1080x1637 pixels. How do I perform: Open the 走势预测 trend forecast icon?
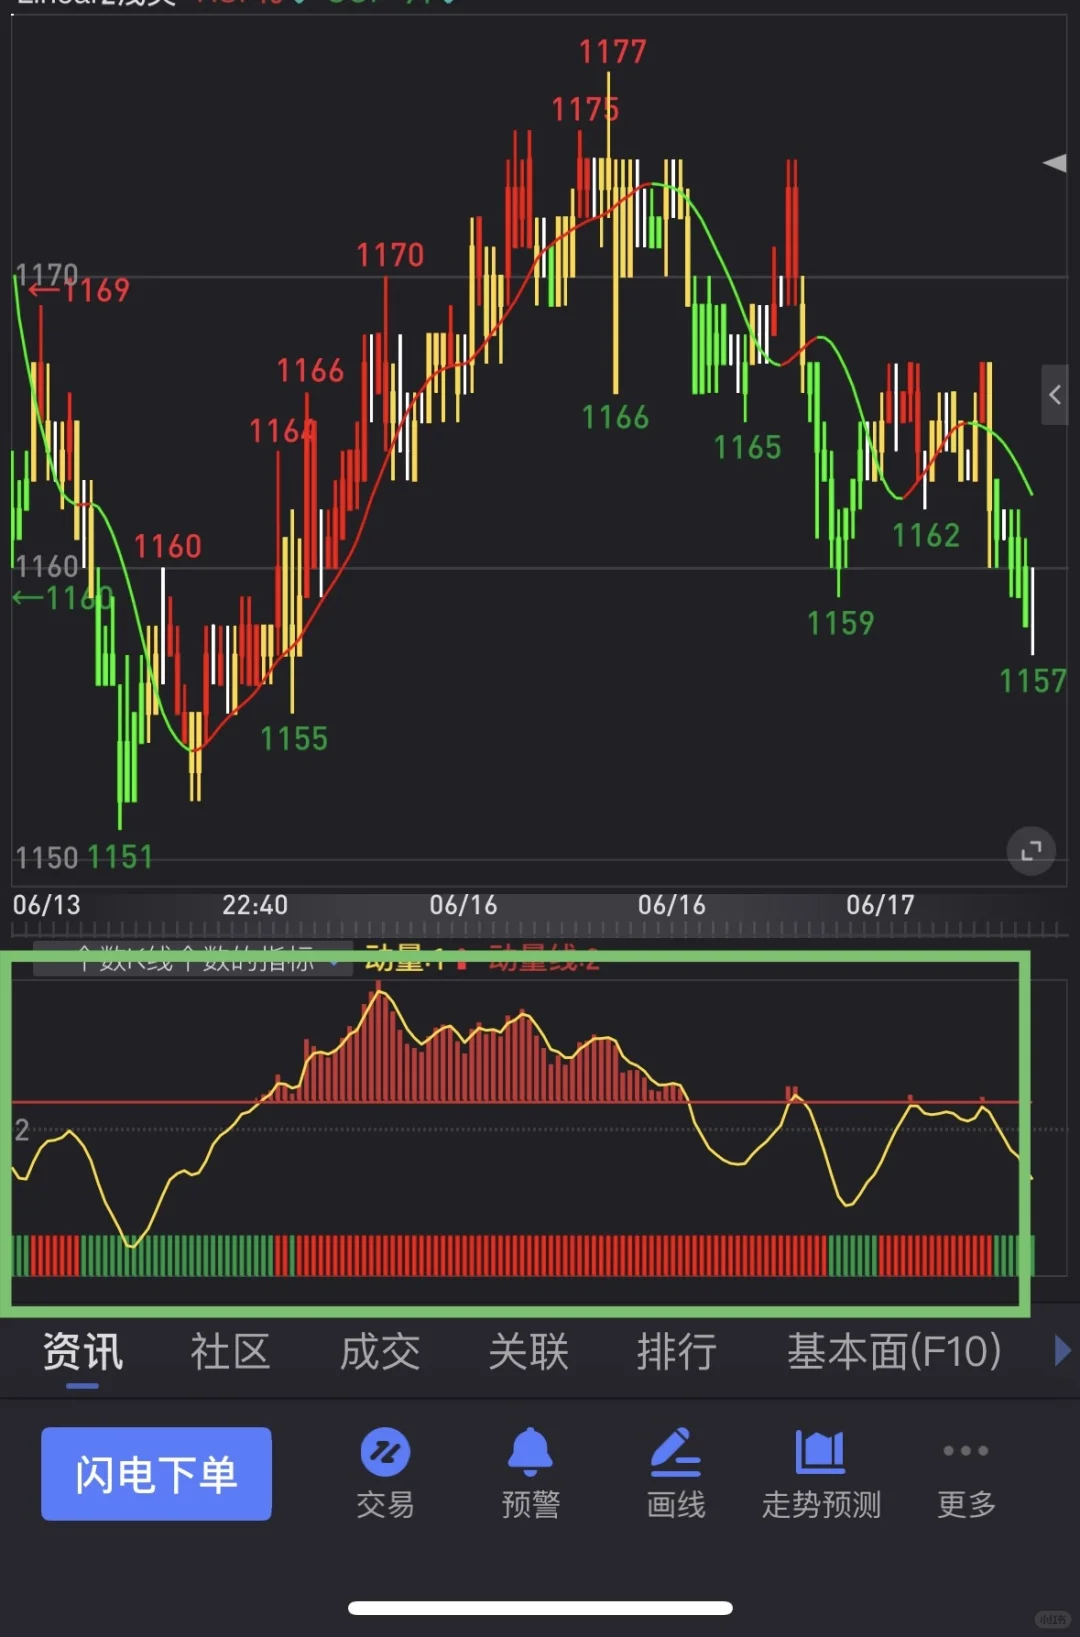coord(821,1475)
